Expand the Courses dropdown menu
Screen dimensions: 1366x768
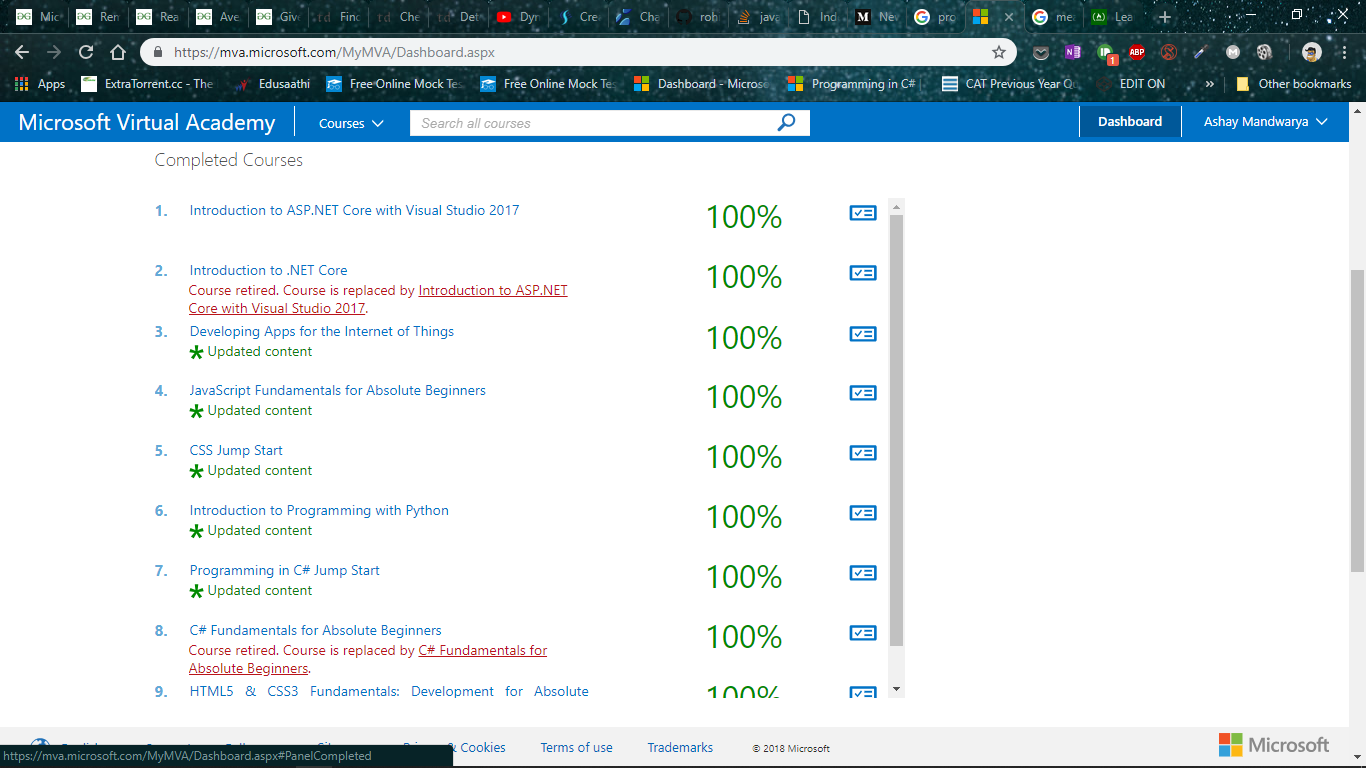351,123
